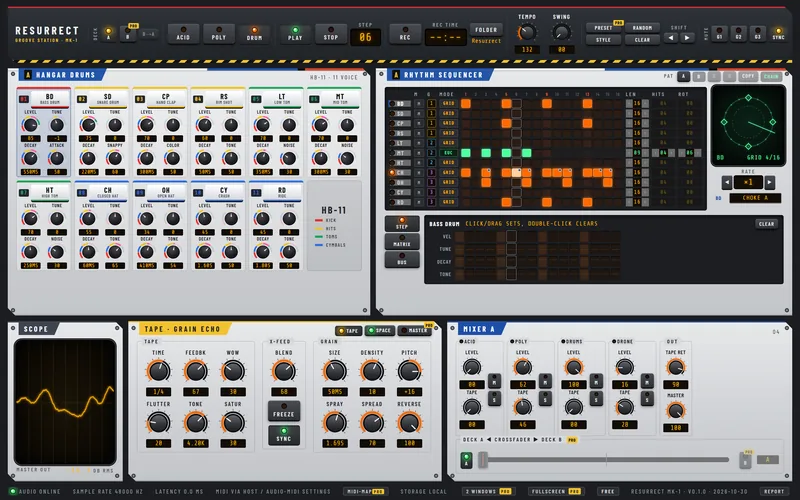800x500 pixels.
Task: Select the RS rim shot voice card
Action: [x=218, y=133]
